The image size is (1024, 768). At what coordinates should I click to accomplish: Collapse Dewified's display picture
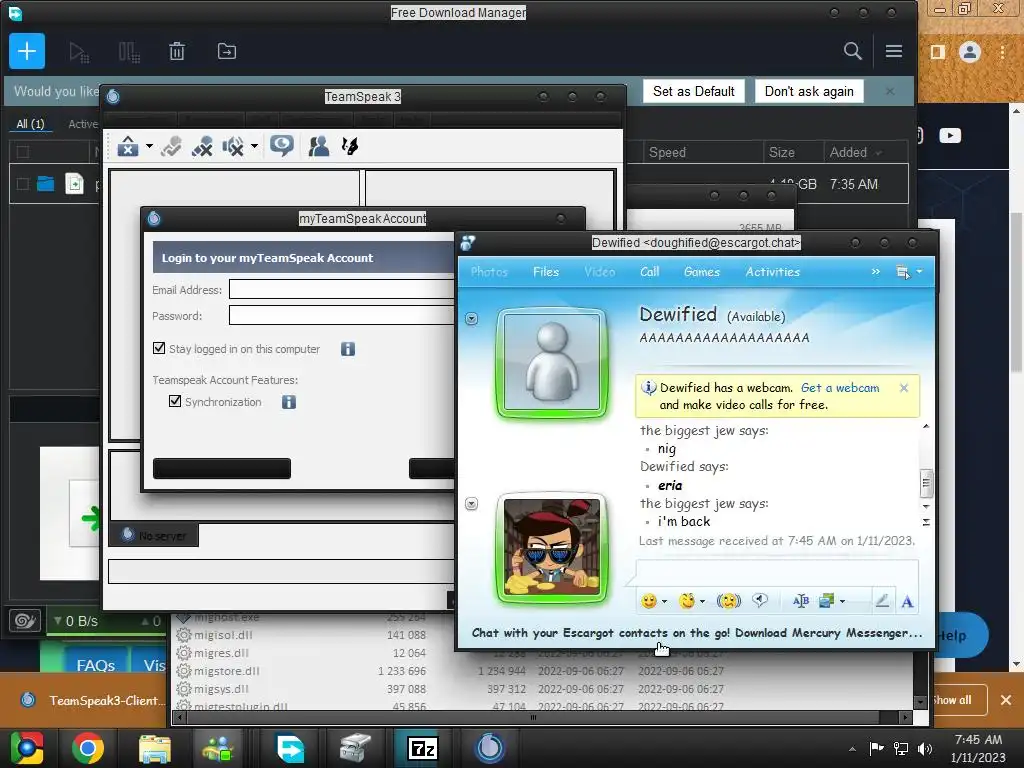click(x=472, y=319)
